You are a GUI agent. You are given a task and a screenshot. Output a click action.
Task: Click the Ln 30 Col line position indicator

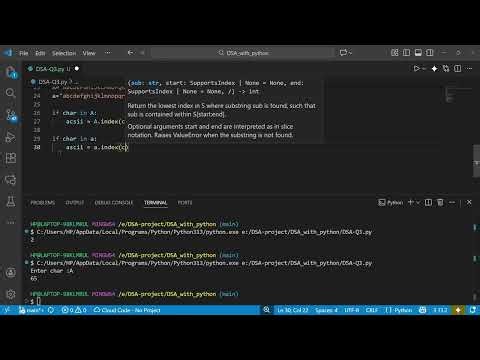click(x=293, y=310)
